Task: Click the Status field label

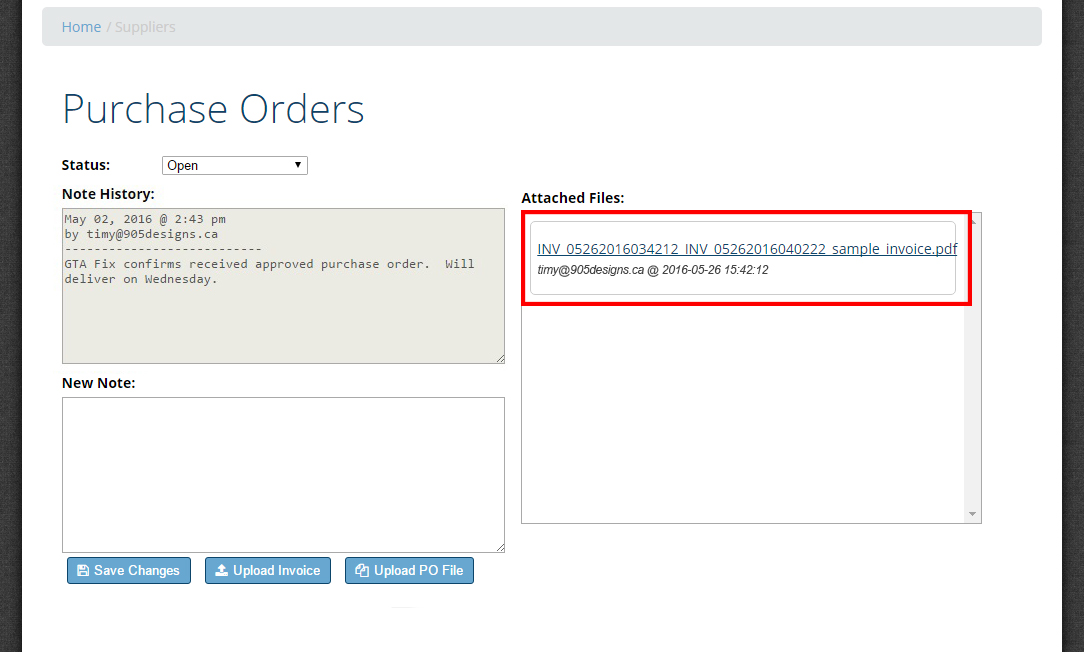Action: pos(86,165)
